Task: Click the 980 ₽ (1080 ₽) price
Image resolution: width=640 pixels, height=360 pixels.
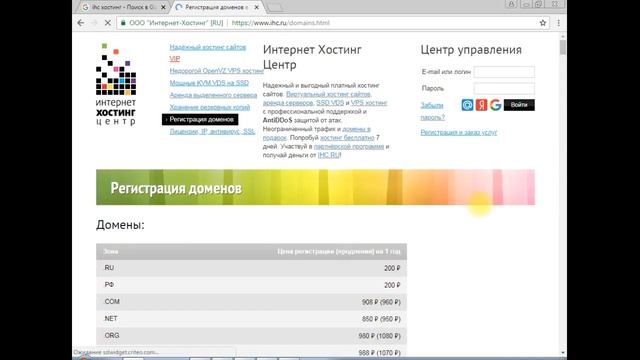Action: click(x=380, y=336)
